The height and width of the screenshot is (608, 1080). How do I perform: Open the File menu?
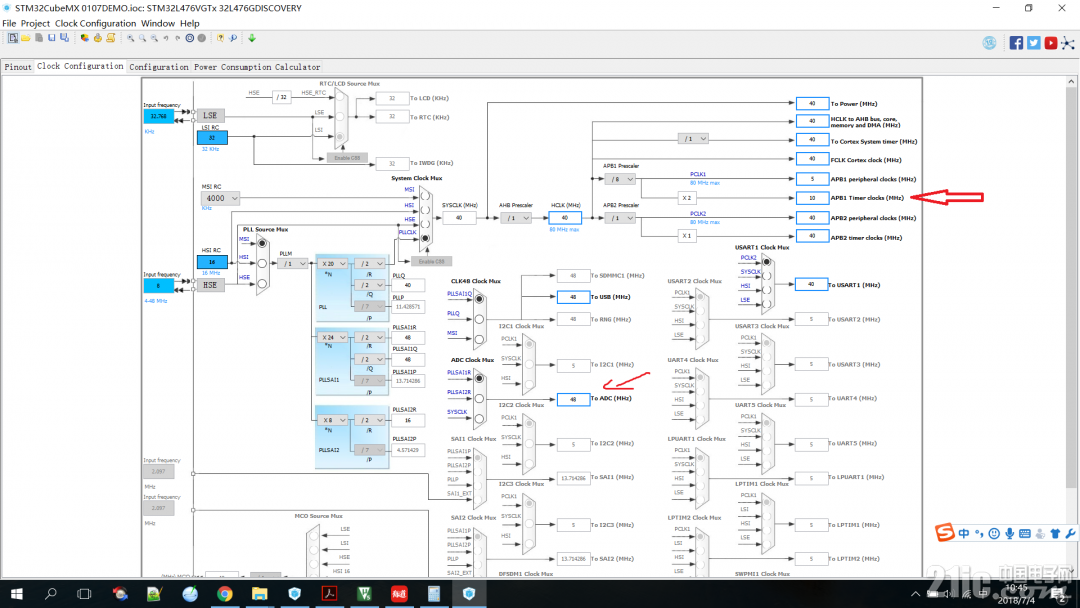9,23
